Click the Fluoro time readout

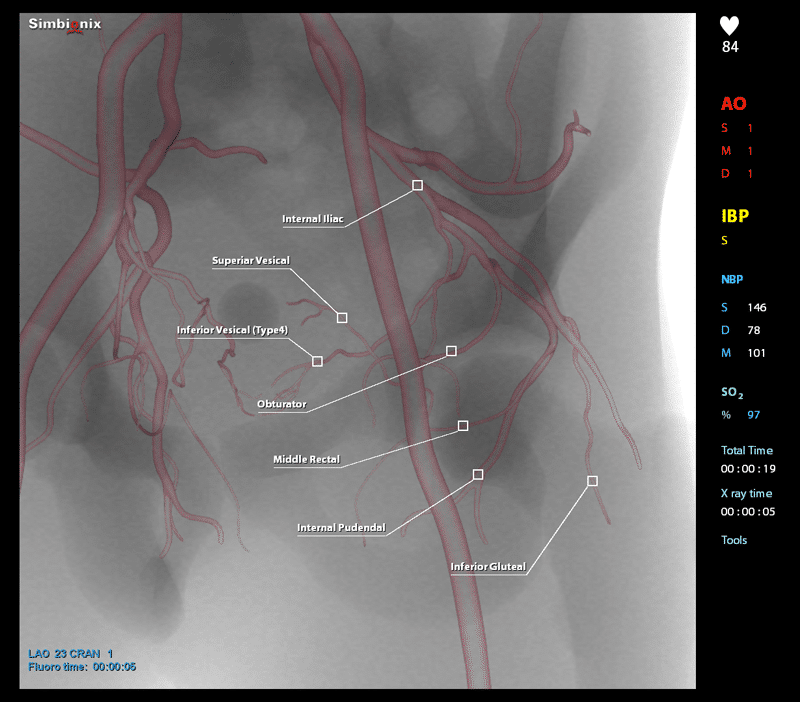pyautogui.click(x=82, y=667)
